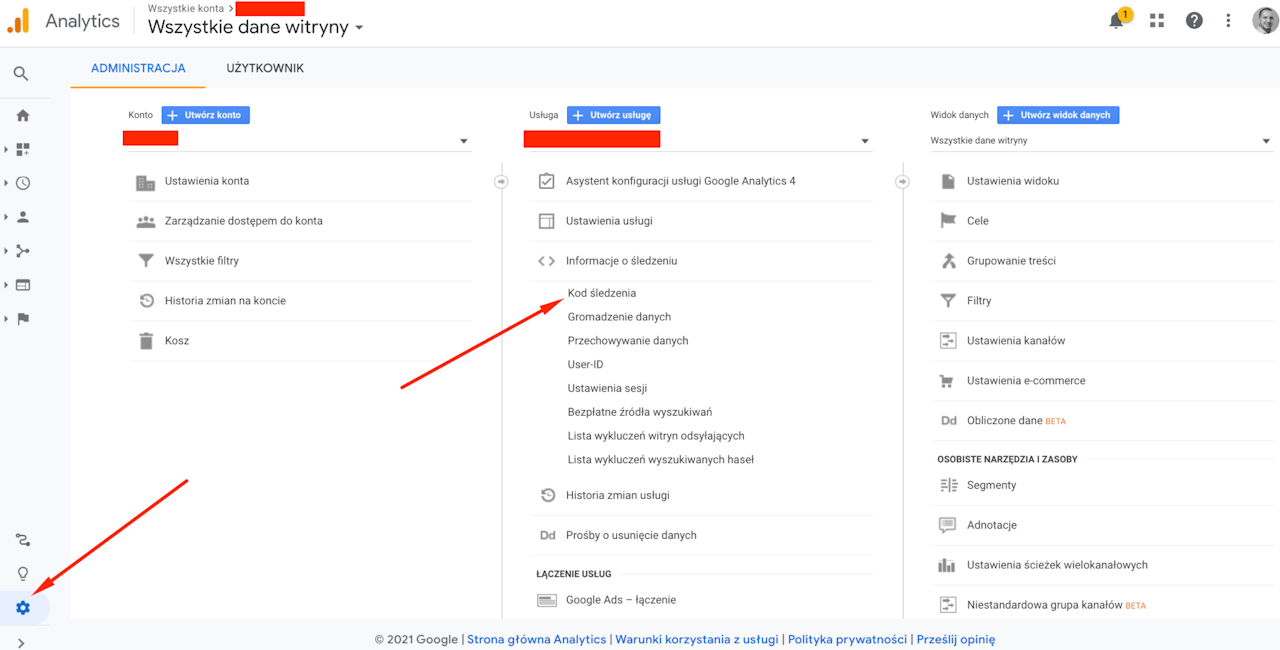This screenshot has height=650, width=1280.
Task: Open the Kod śledzenia link
Action: [x=602, y=293]
